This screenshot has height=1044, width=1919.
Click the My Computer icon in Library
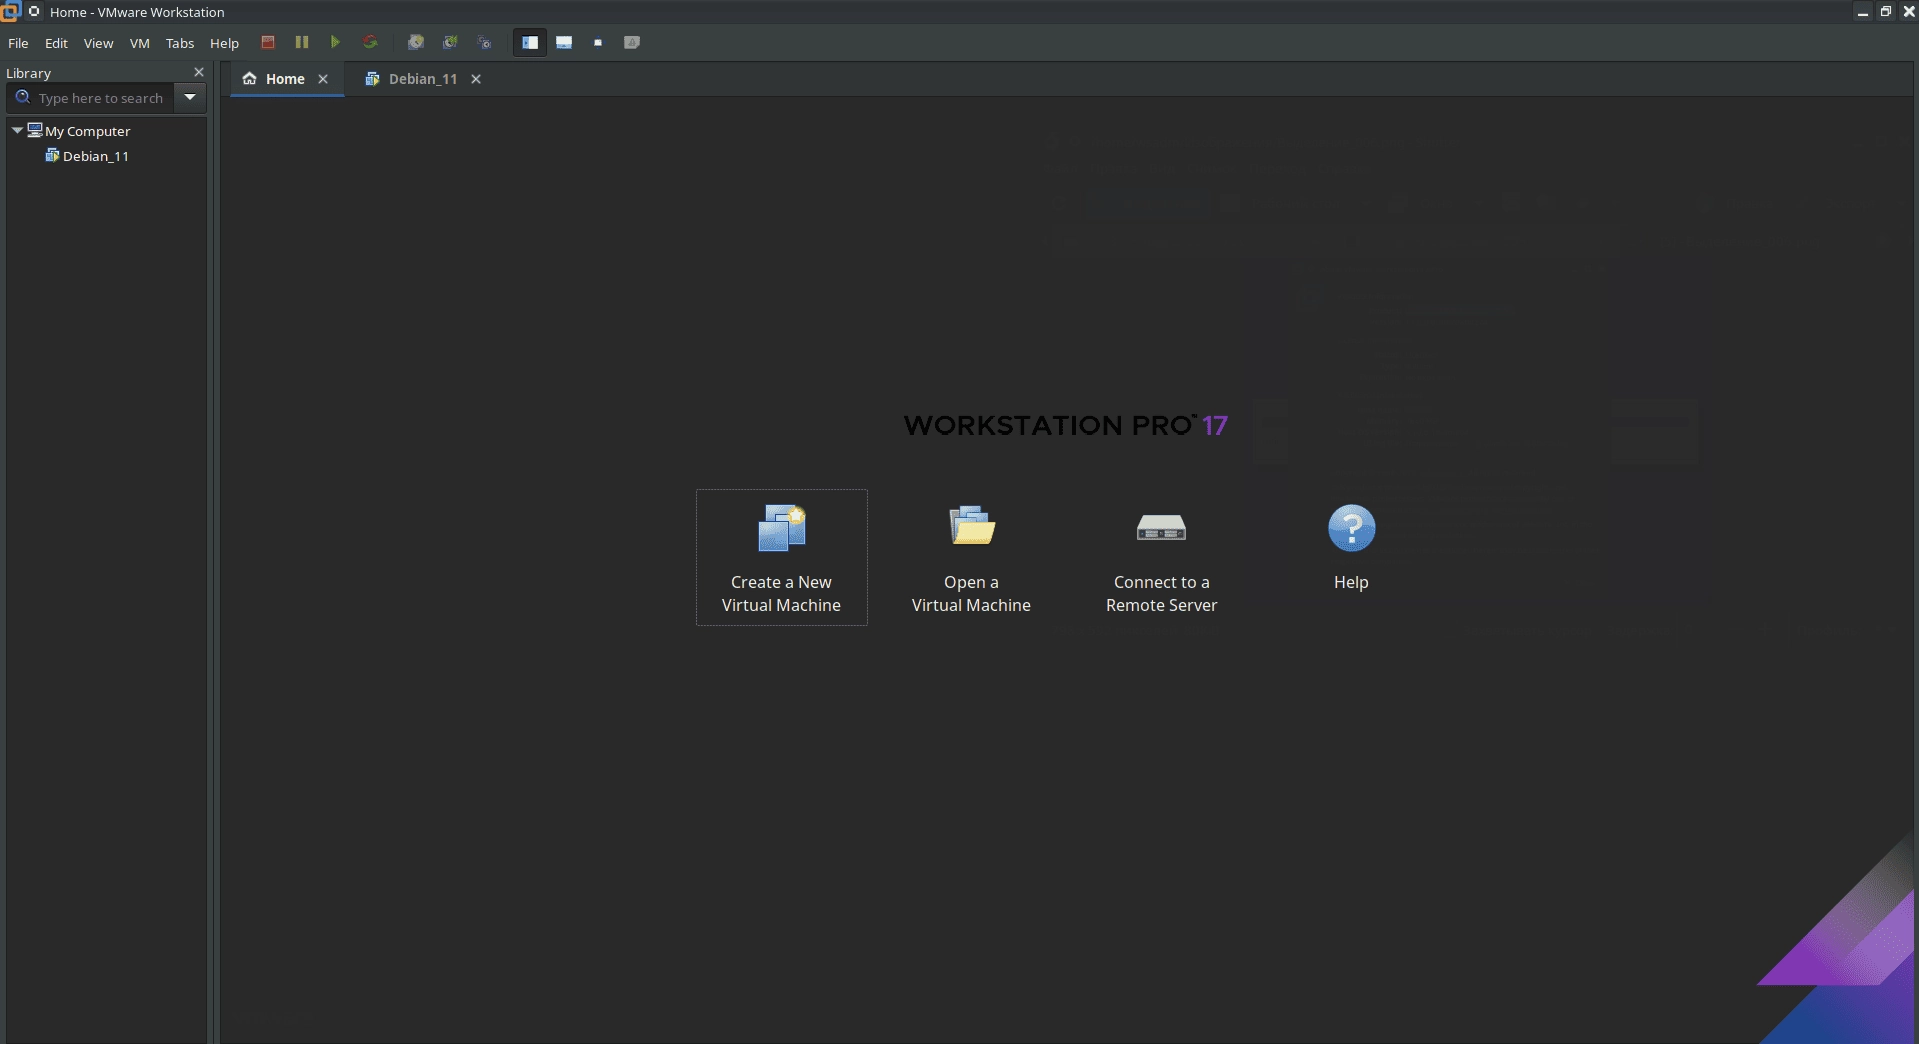[35, 130]
